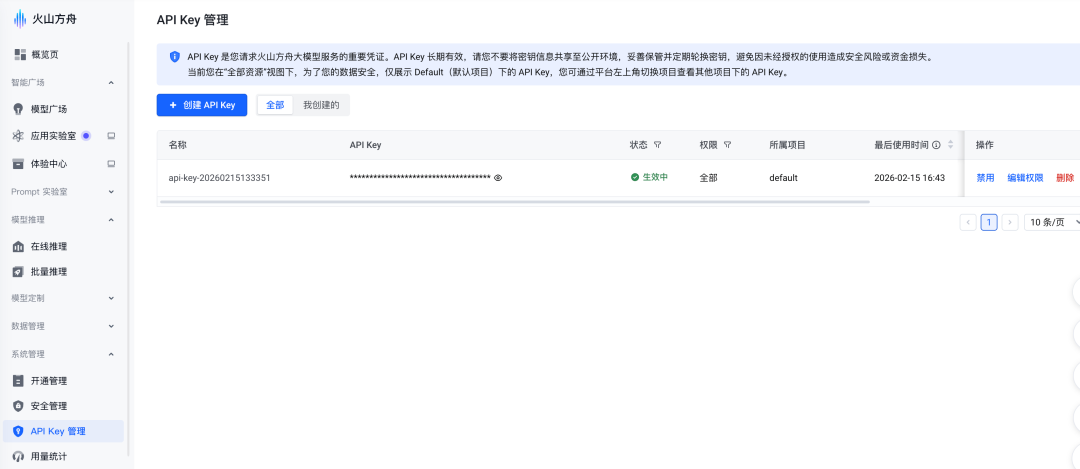This screenshot has height=469, width=1080.
Task: Click 禁用 for api-key-20260215133351
Action: pos(985,178)
